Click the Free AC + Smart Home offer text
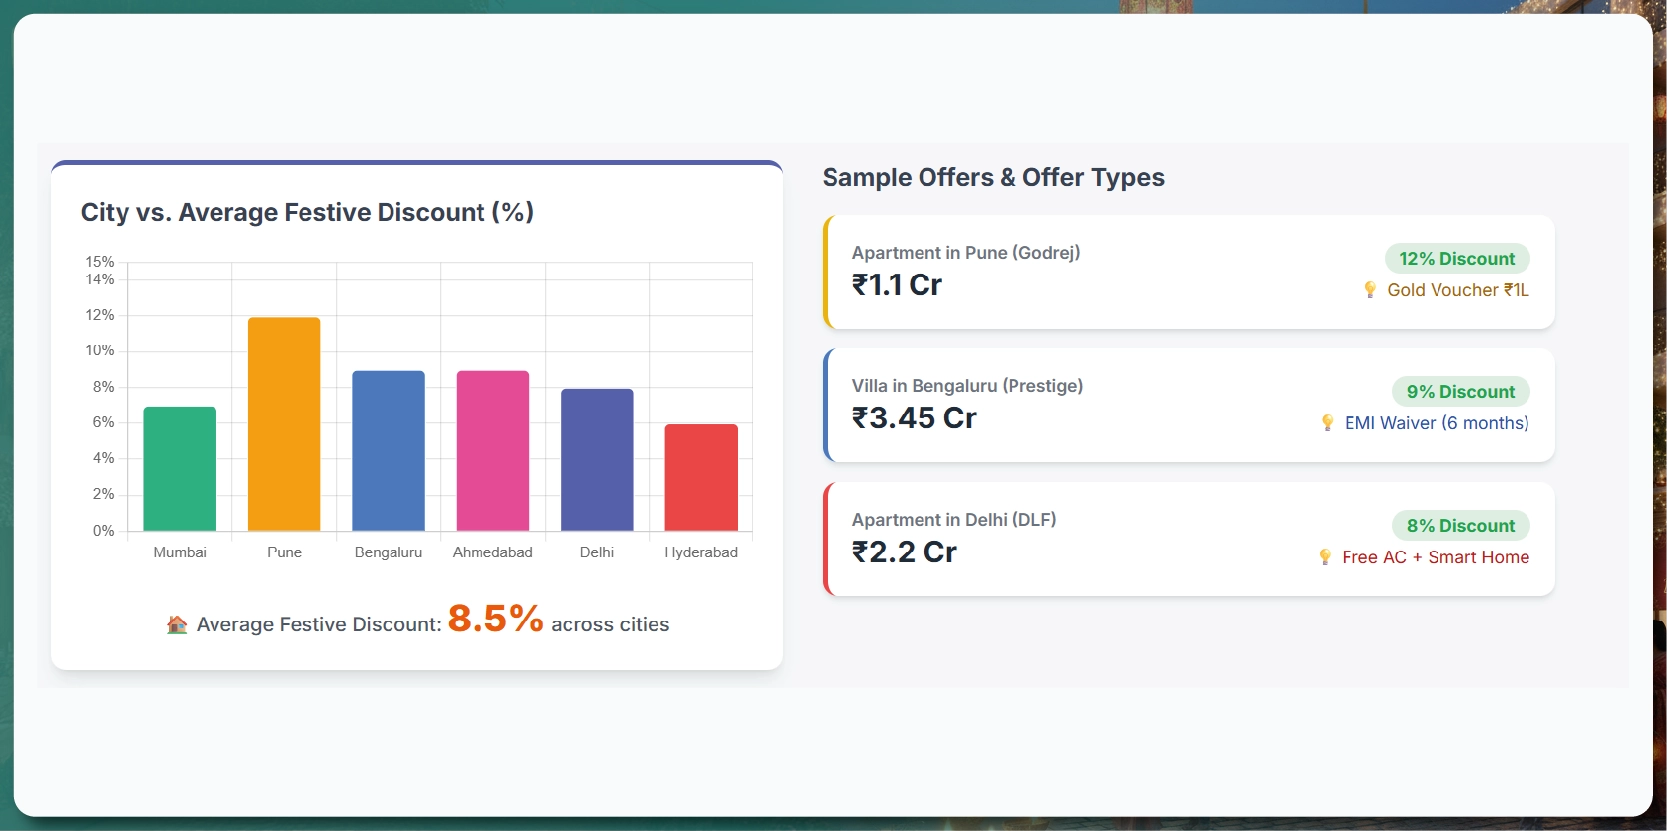The height and width of the screenshot is (831, 1667). click(1435, 557)
